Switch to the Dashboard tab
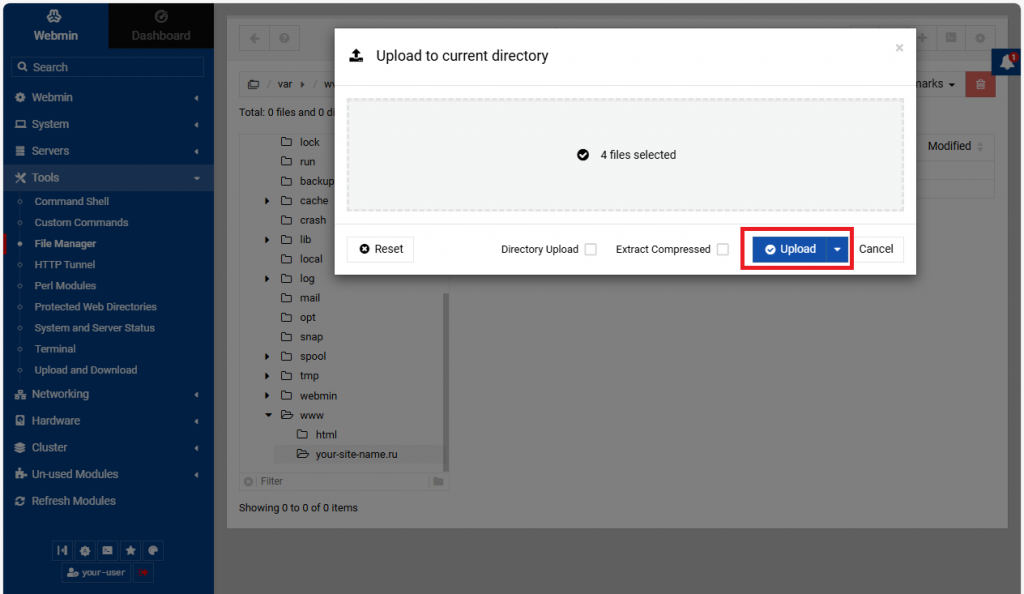The width and height of the screenshot is (1024, 594). (161, 26)
